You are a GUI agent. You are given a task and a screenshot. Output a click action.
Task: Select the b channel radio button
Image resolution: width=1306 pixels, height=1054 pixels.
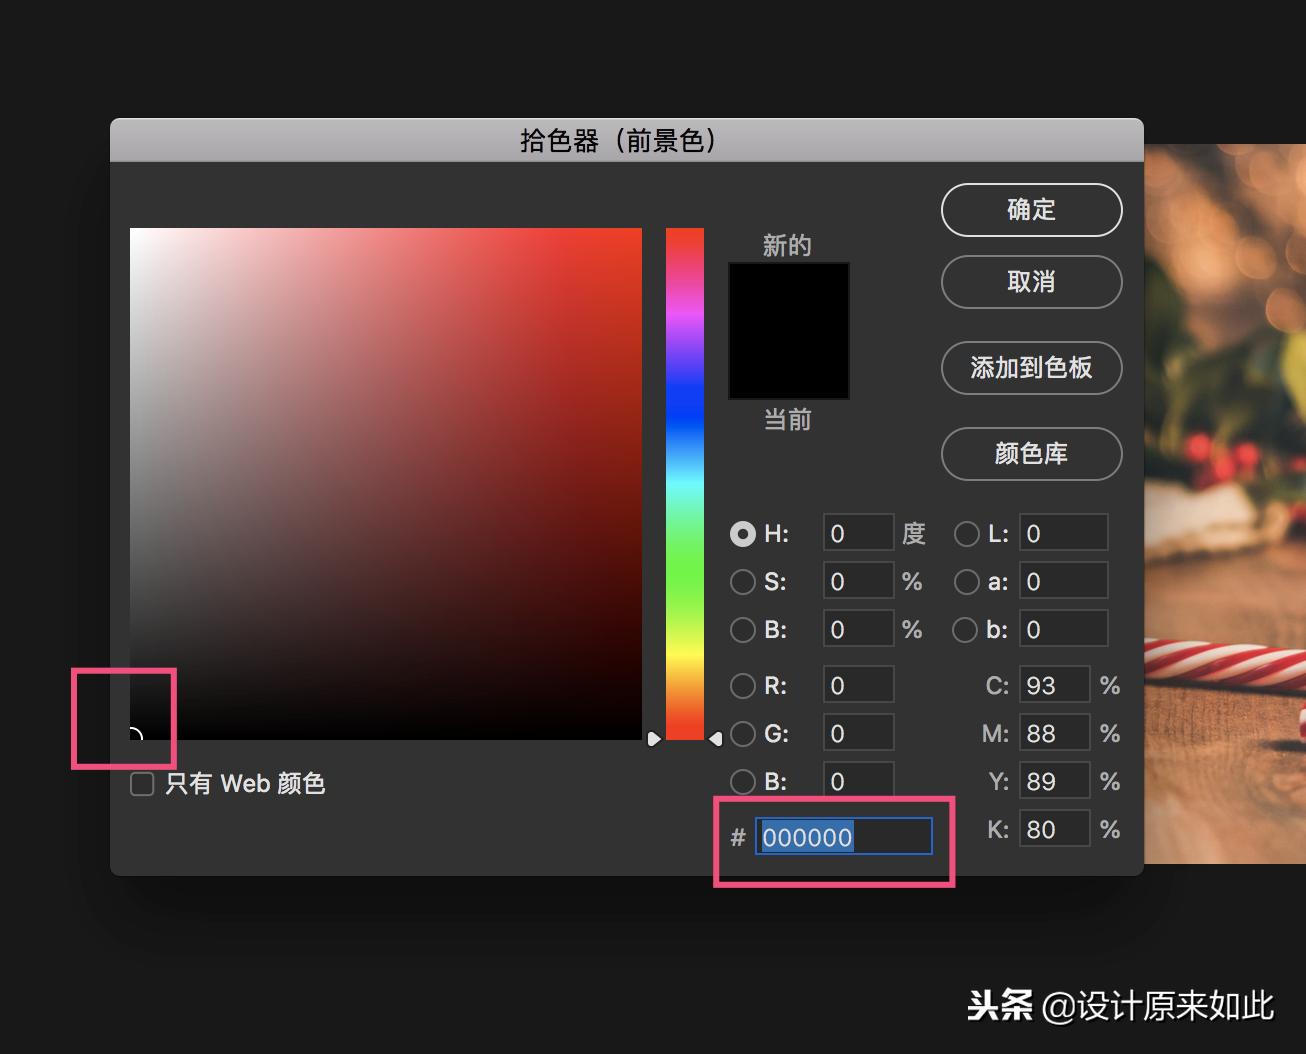(x=964, y=629)
